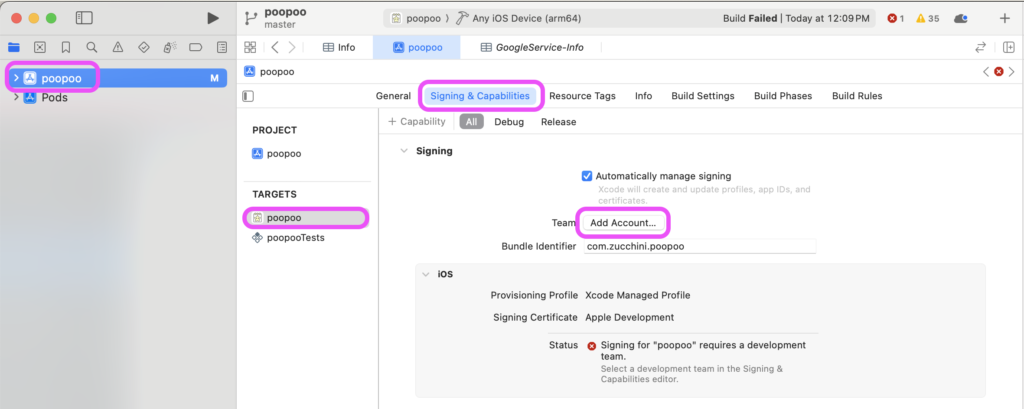Switch to the Info editor tab
1024x409 pixels.
(x=339, y=47)
